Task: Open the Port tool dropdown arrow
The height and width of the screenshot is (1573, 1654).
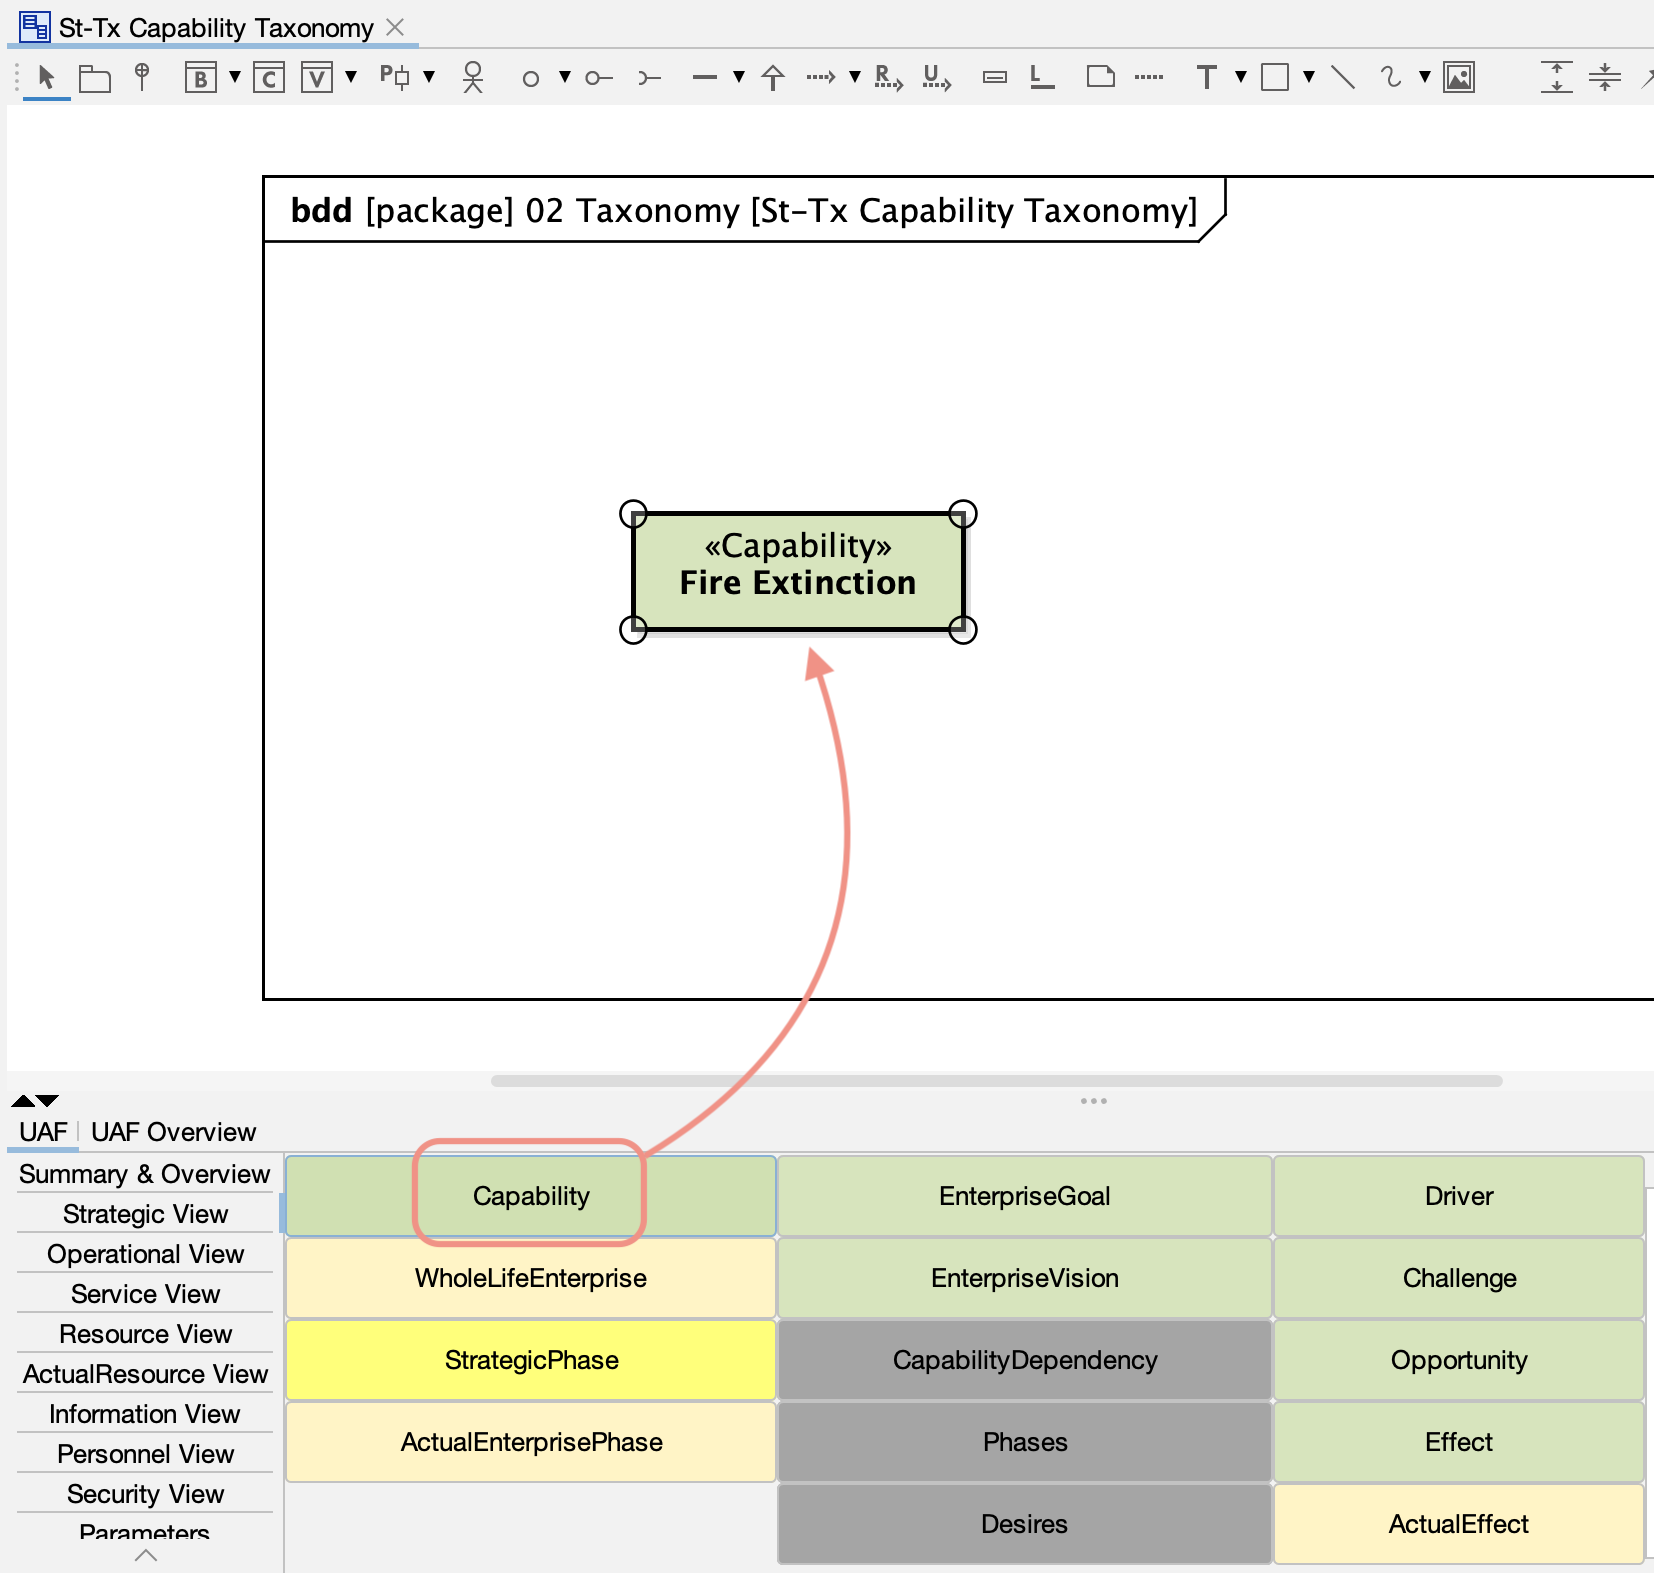Action: click(x=429, y=77)
